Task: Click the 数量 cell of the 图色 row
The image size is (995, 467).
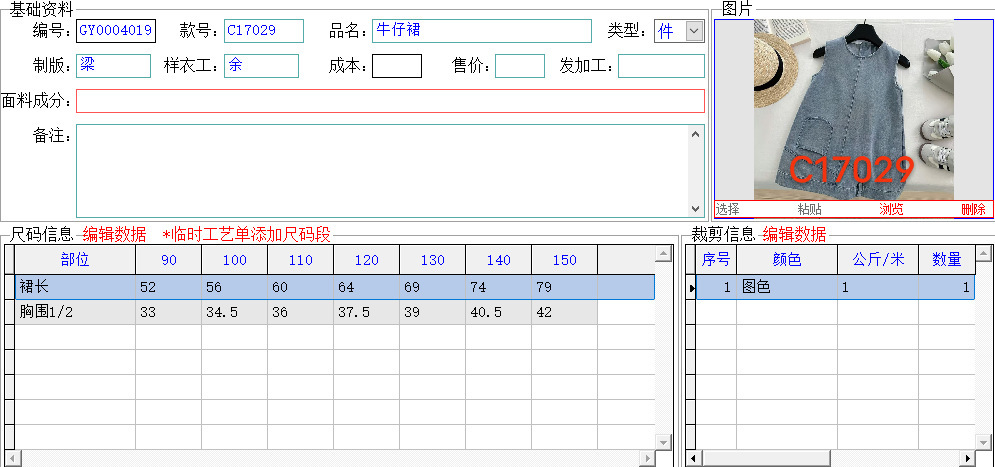Action: [x=947, y=287]
